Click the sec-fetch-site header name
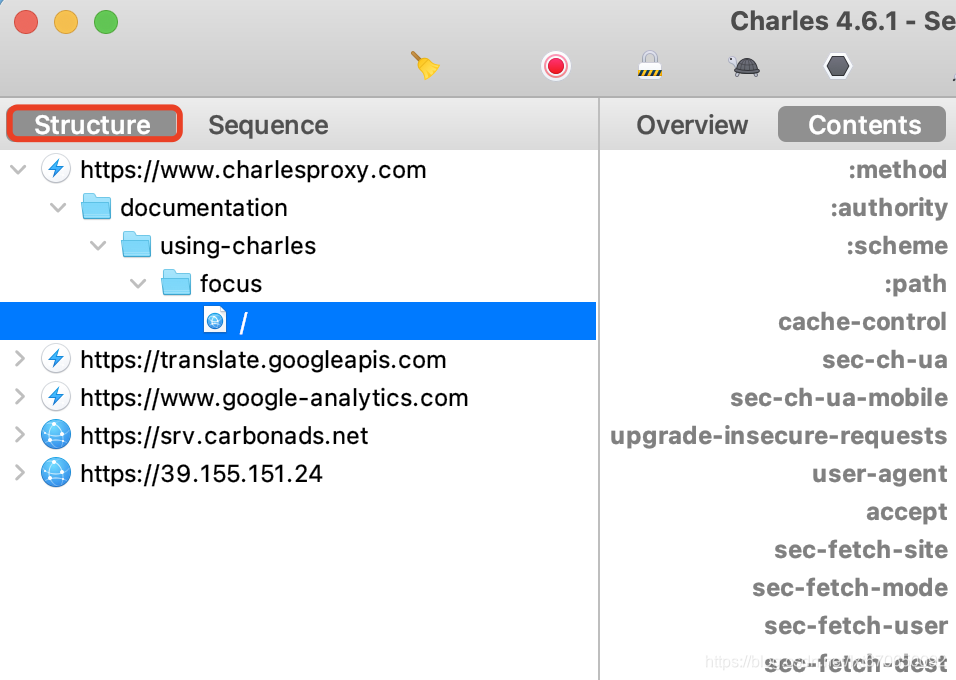This screenshot has height=680, width=956. point(861,549)
